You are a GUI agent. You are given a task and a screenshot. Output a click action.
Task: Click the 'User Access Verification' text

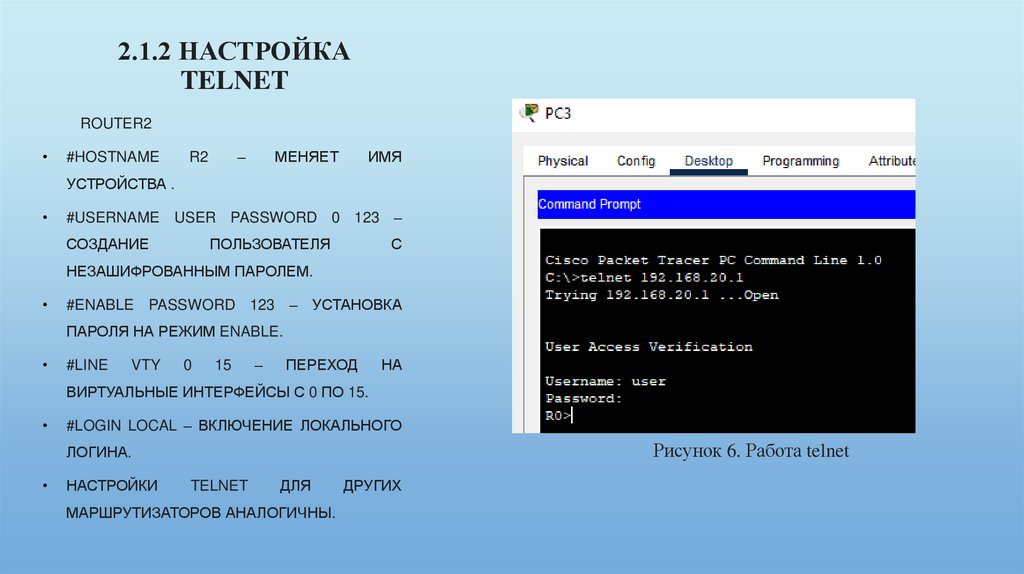coord(648,347)
